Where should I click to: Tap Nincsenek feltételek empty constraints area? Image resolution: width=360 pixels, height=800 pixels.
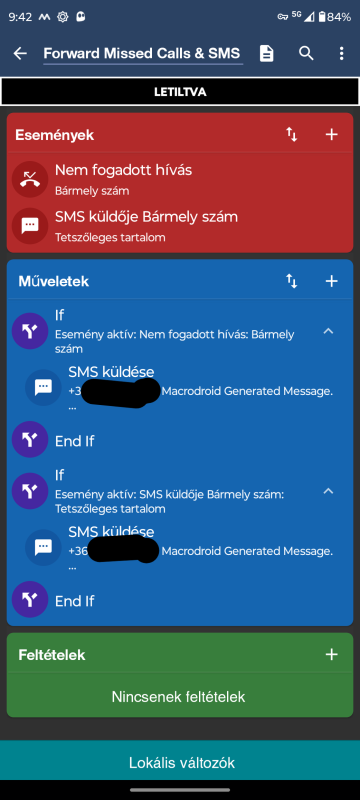[x=180, y=696]
